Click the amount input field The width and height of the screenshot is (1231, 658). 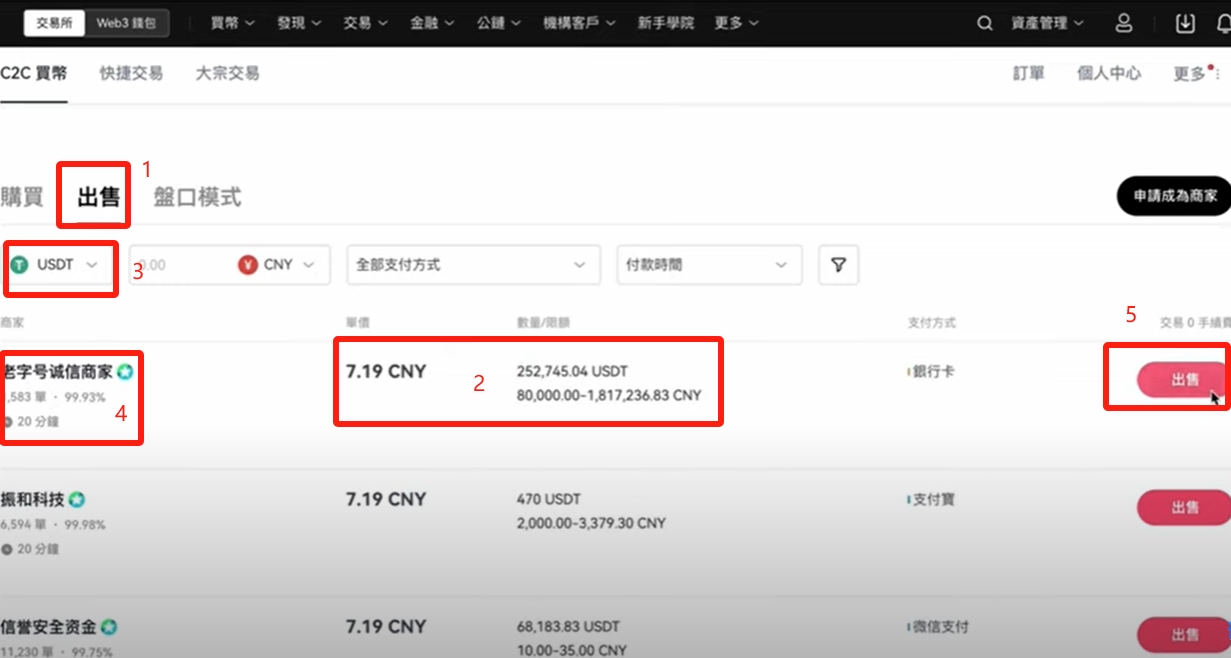(180, 265)
